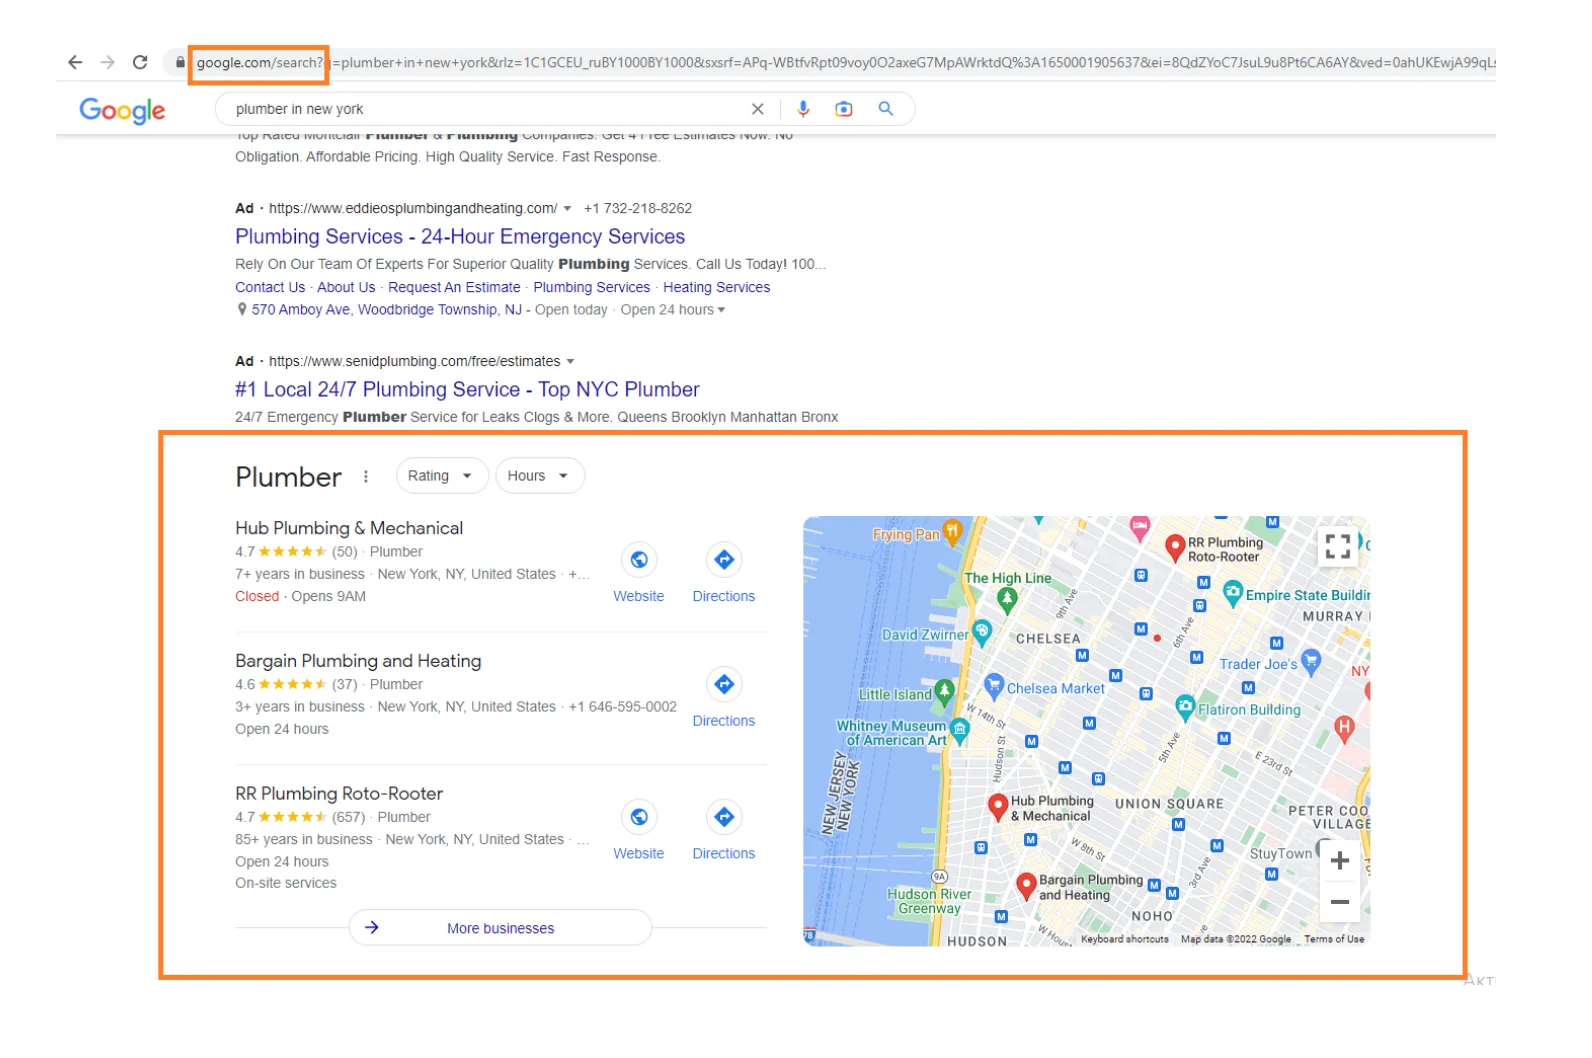The height and width of the screenshot is (1058, 1592).
Task: Click David Zwirner map marker
Action: click(x=982, y=632)
